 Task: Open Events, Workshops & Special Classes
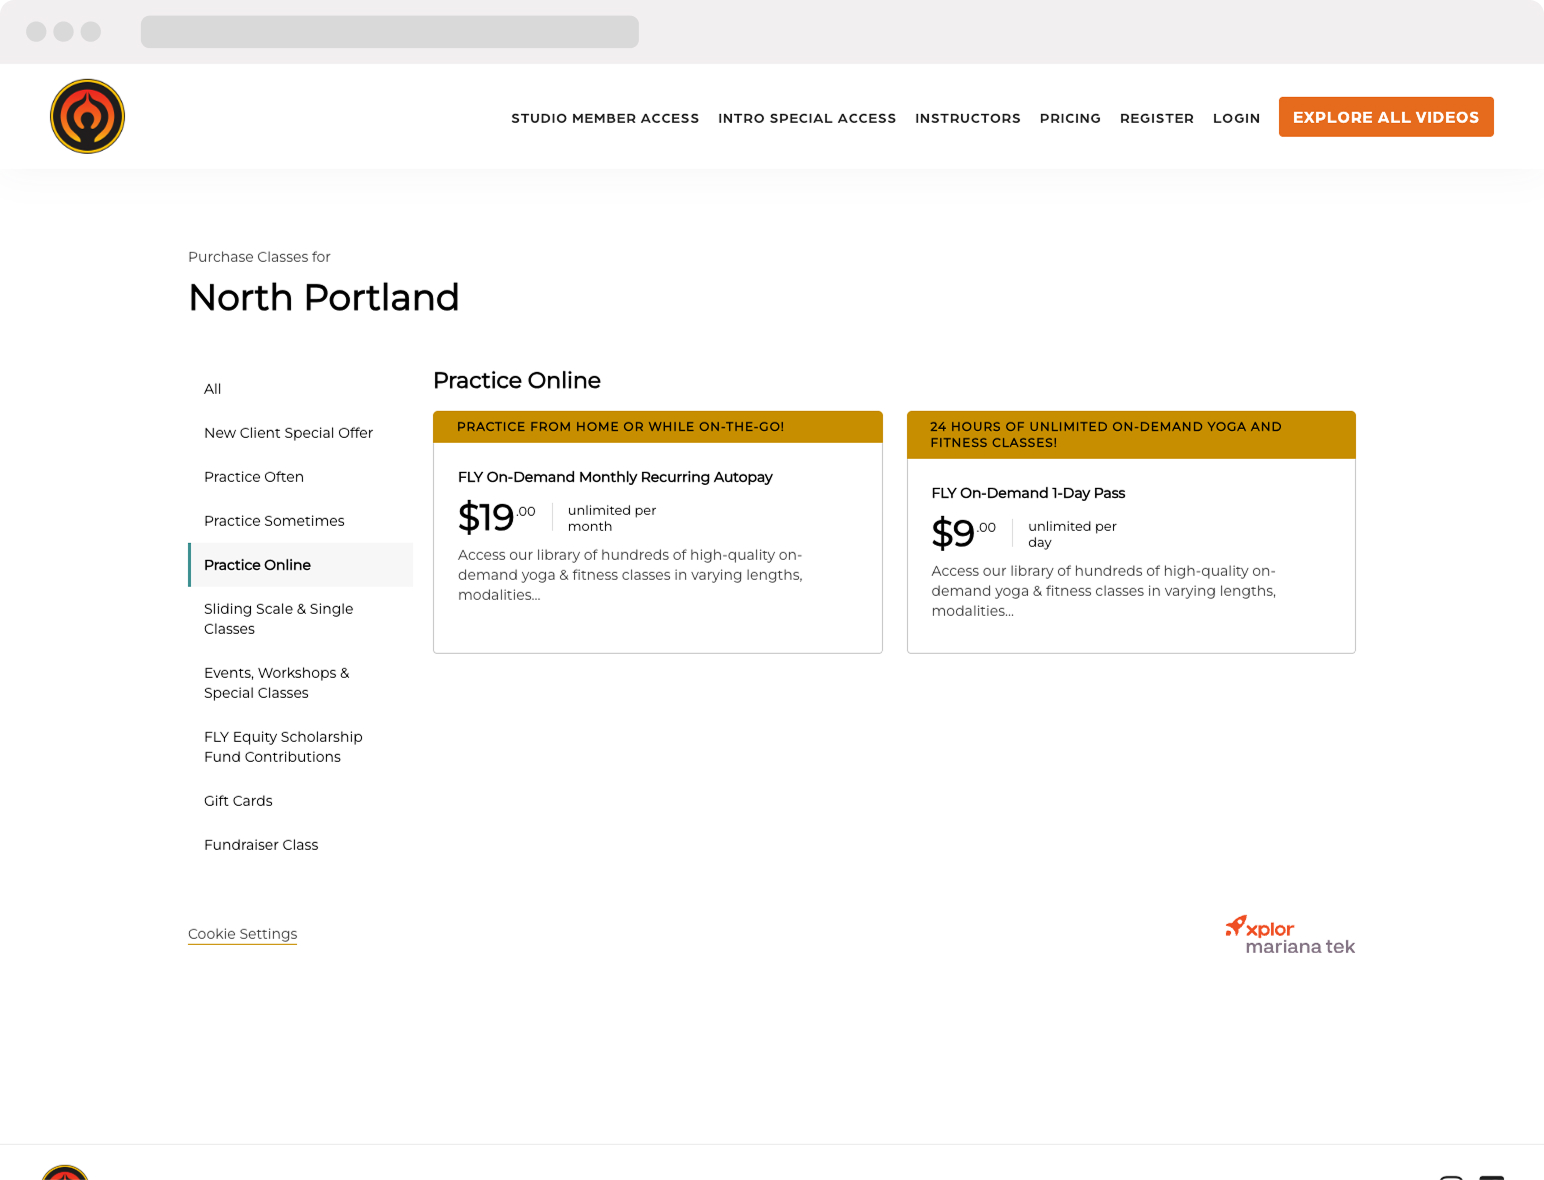pos(276,682)
